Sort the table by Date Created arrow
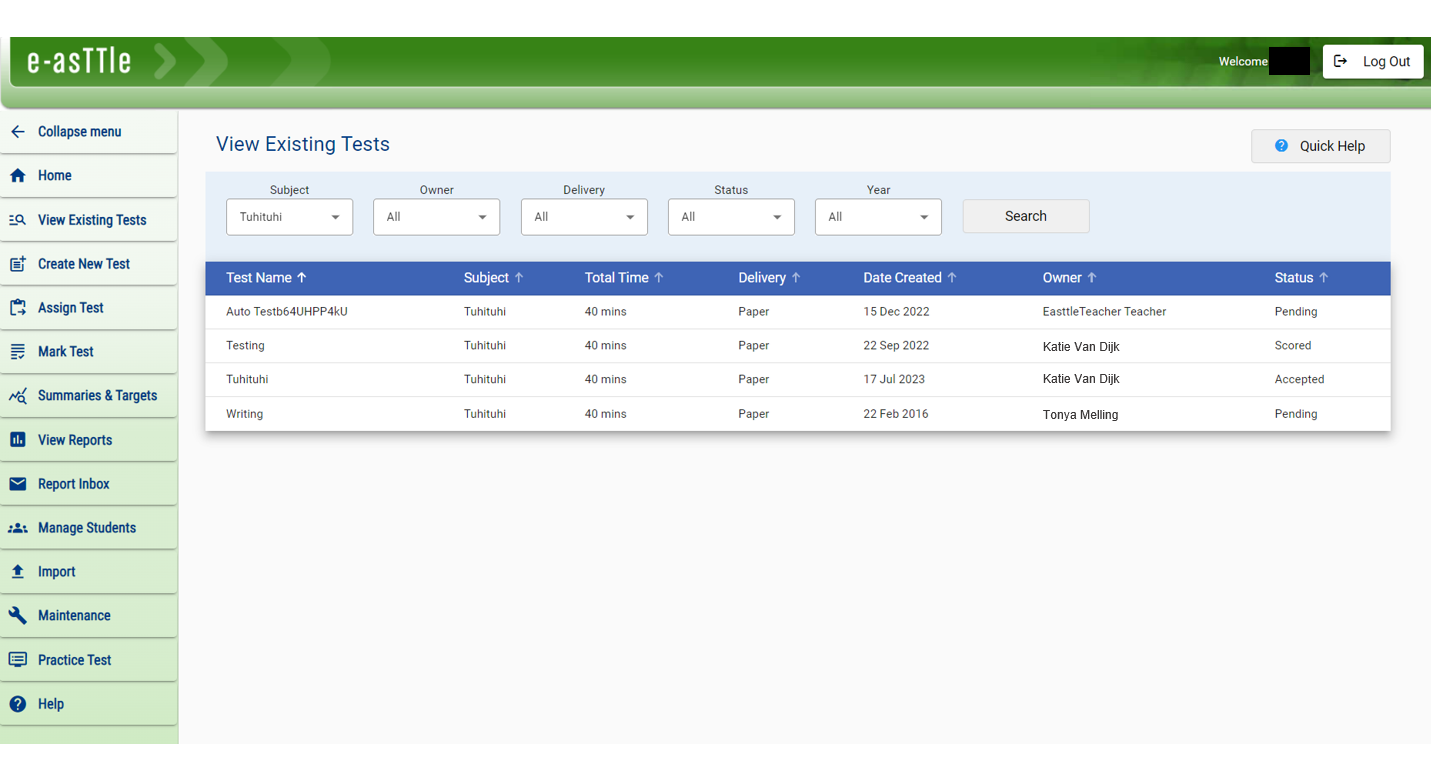Screen dimensions: 1431x774 [952, 278]
